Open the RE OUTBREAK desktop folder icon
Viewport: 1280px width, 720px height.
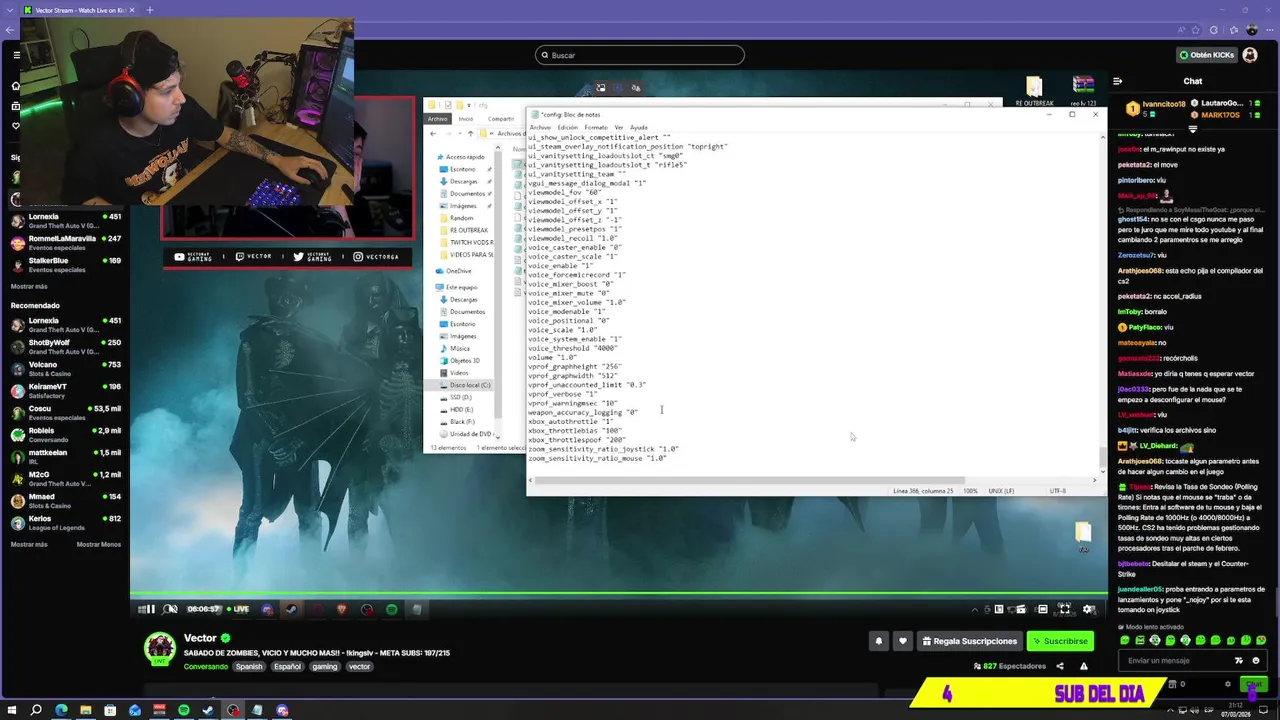tap(1034, 92)
